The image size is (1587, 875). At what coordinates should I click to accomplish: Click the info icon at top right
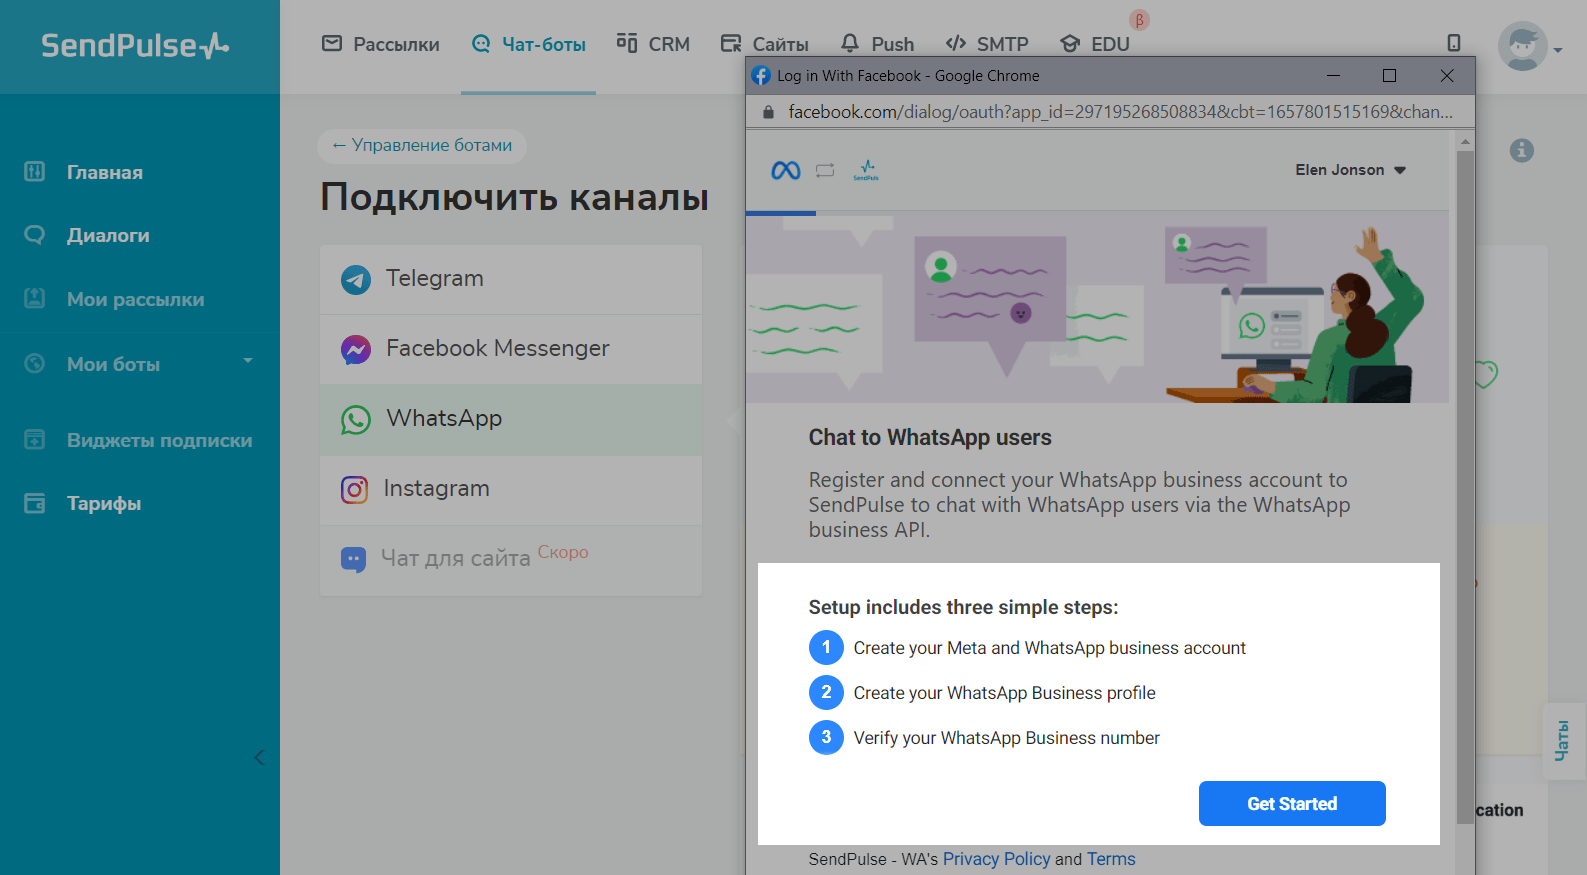(x=1521, y=150)
